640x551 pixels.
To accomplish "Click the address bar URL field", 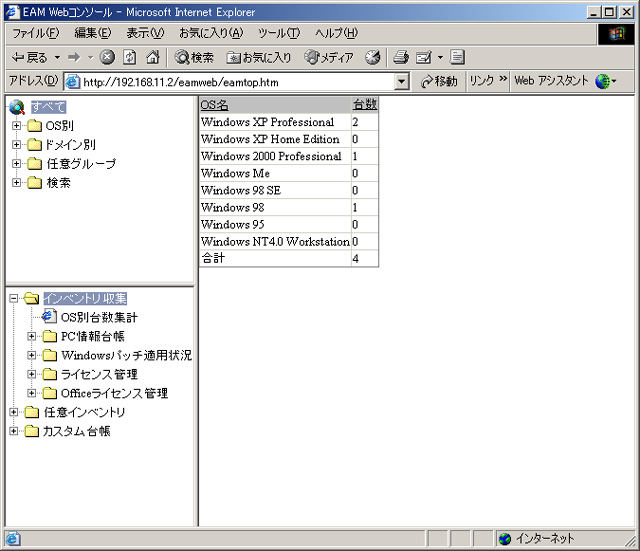I will pos(238,82).
